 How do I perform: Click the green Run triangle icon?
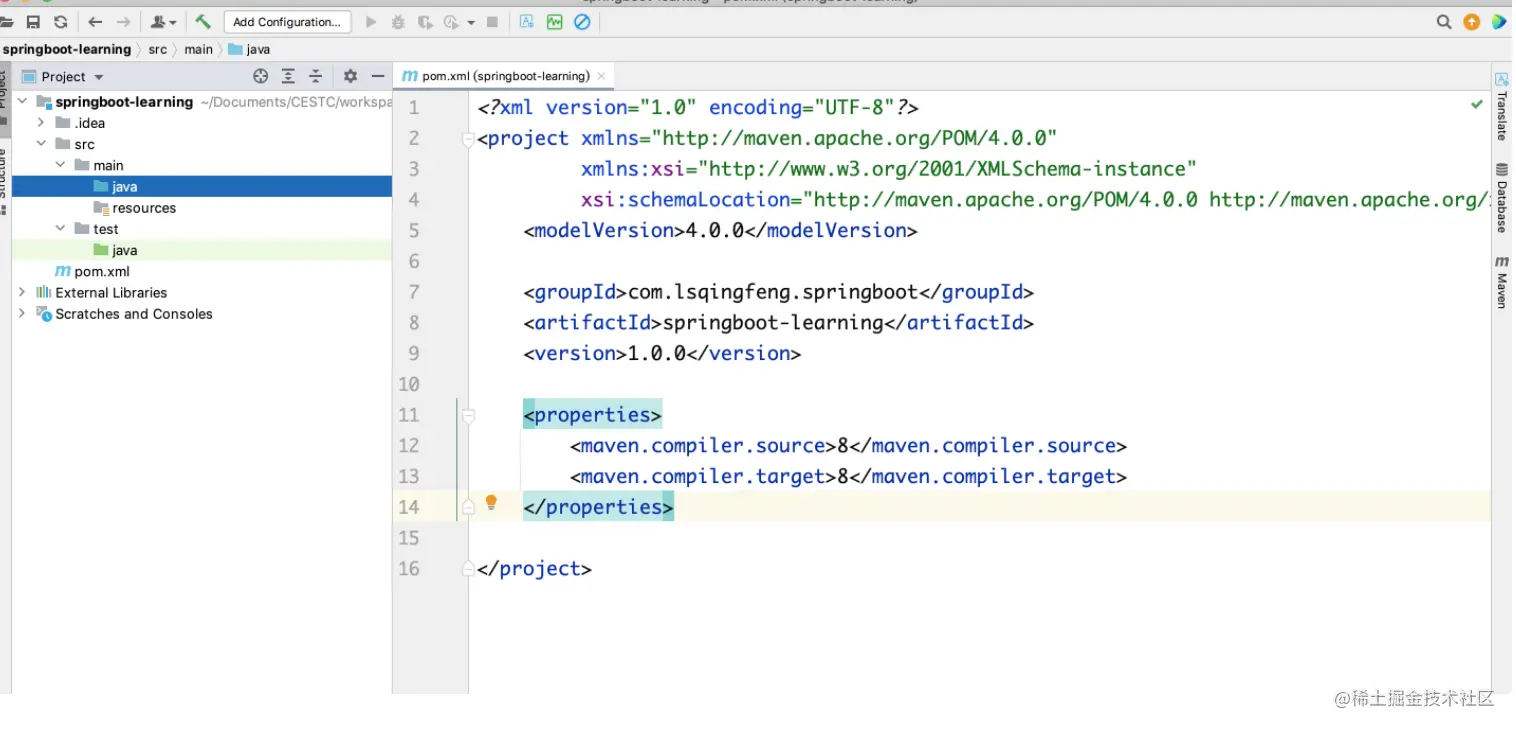pos(371,22)
